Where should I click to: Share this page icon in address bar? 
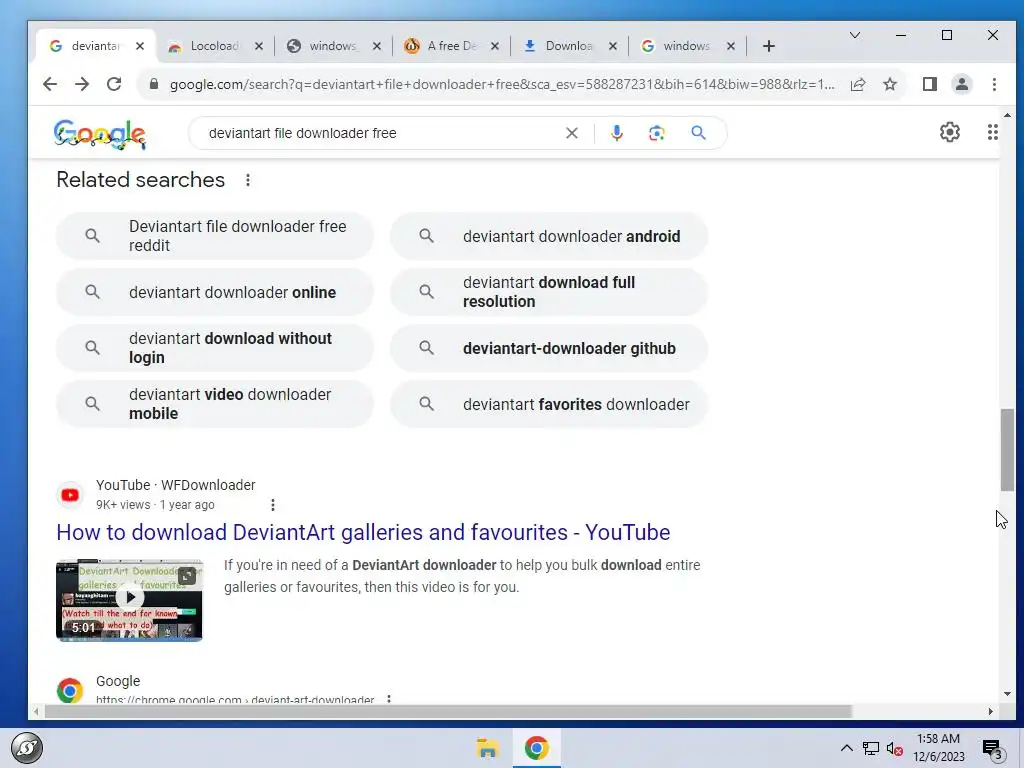(x=857, y=84)
